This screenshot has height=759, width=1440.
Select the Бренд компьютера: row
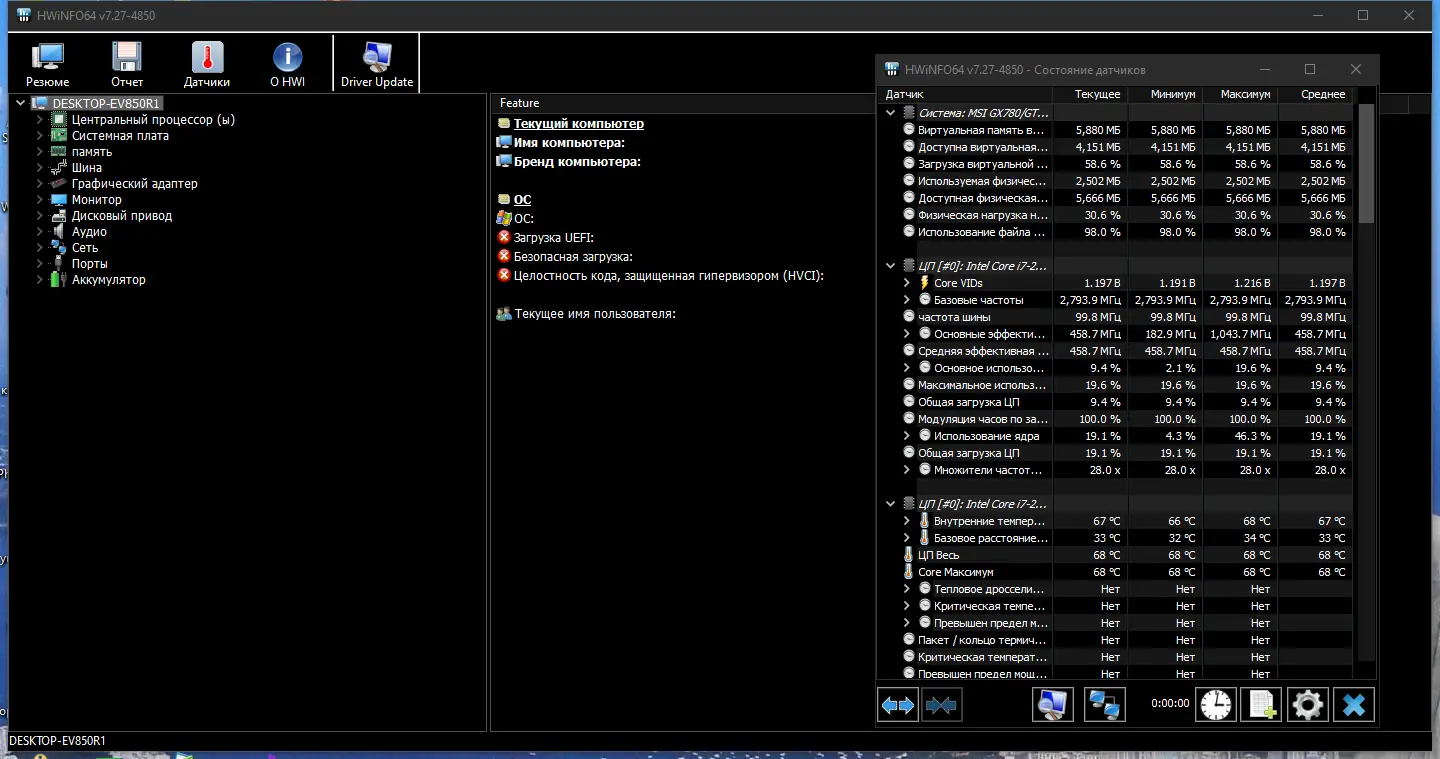click(x=577, y=161)
